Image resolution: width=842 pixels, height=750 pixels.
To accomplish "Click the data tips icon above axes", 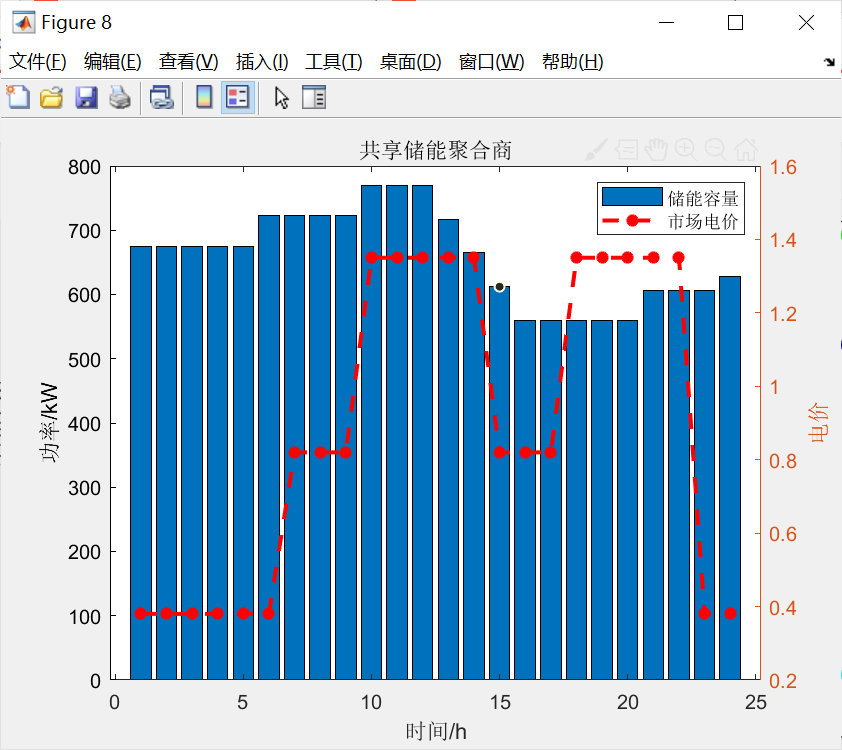I will (x=626, y=150).
